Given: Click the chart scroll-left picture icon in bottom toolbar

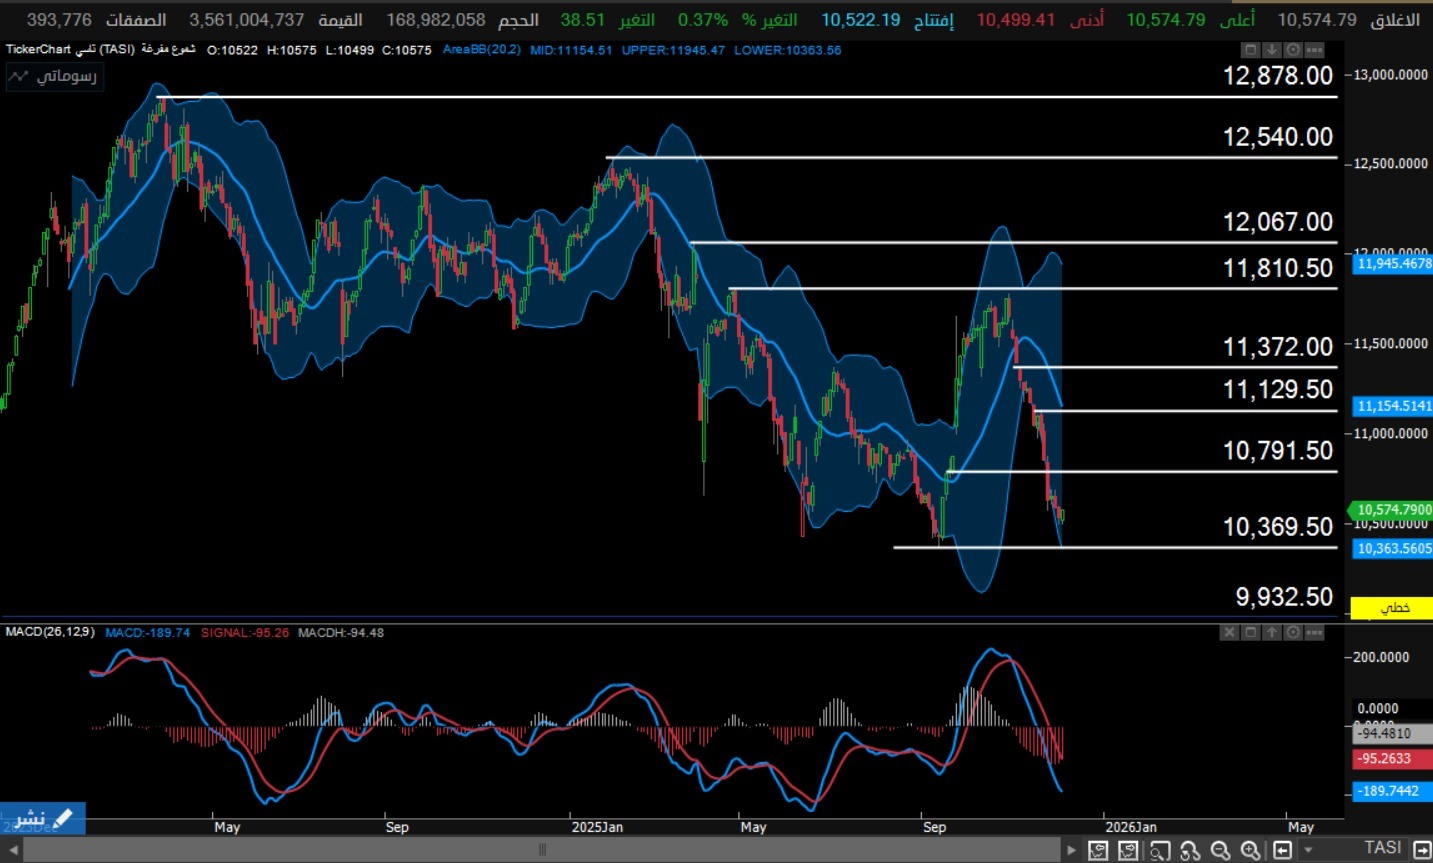Looking at the screenshot, I should (x=1098, y=851).
